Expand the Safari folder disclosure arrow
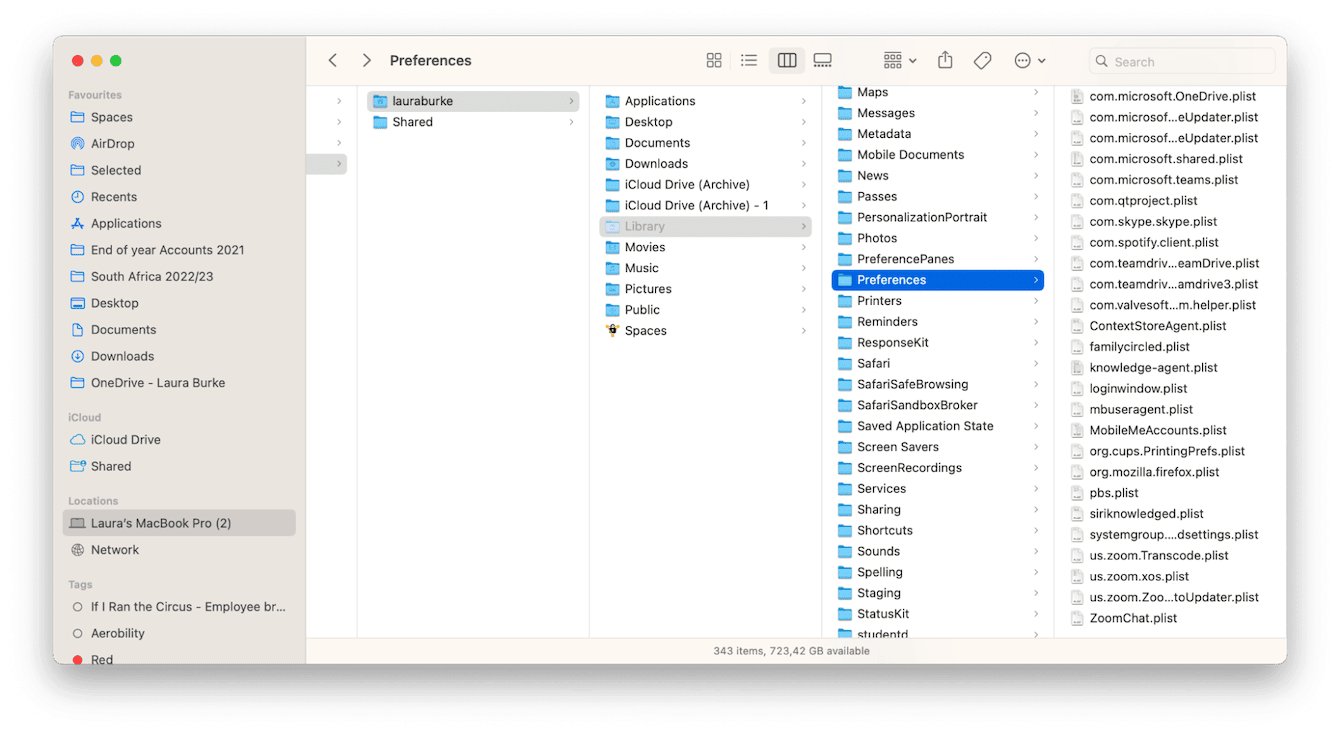This screenshot has height=735, width=1340. pos(1034,363)
